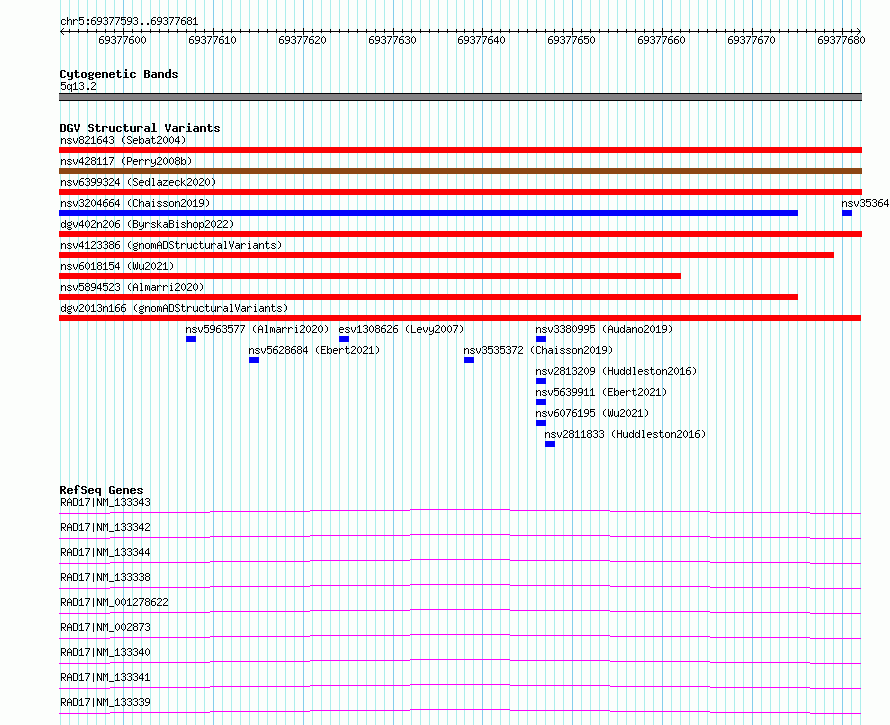890x725 pixels.
Task: Click ruler position 69377650
Action: [x=572, y=40]
